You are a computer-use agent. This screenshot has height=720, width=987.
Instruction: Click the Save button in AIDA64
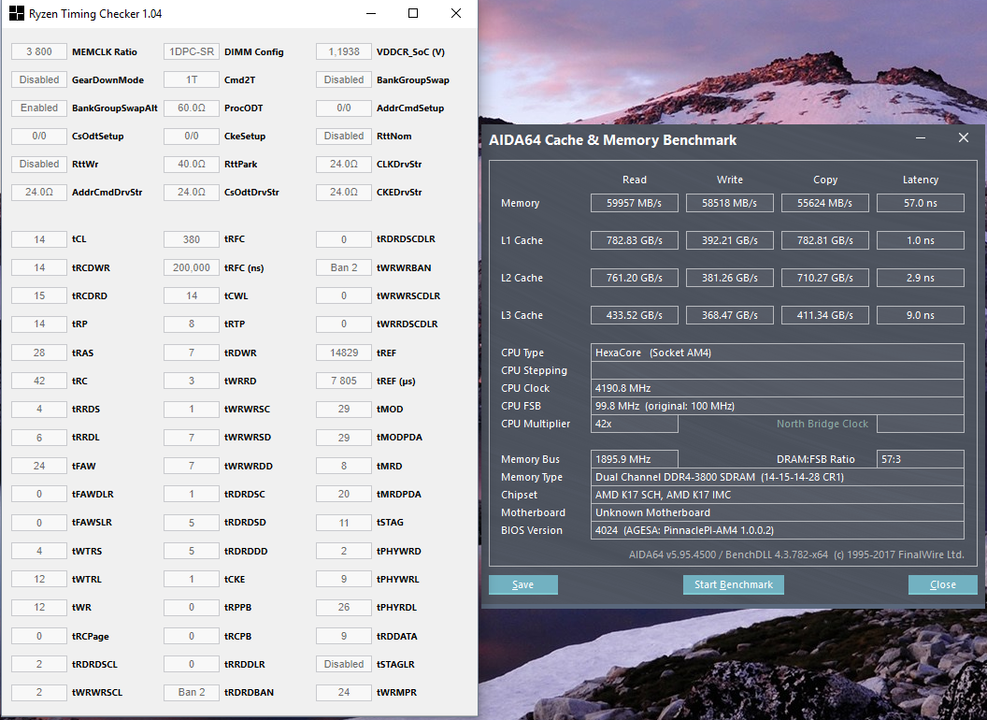point(523,585)
